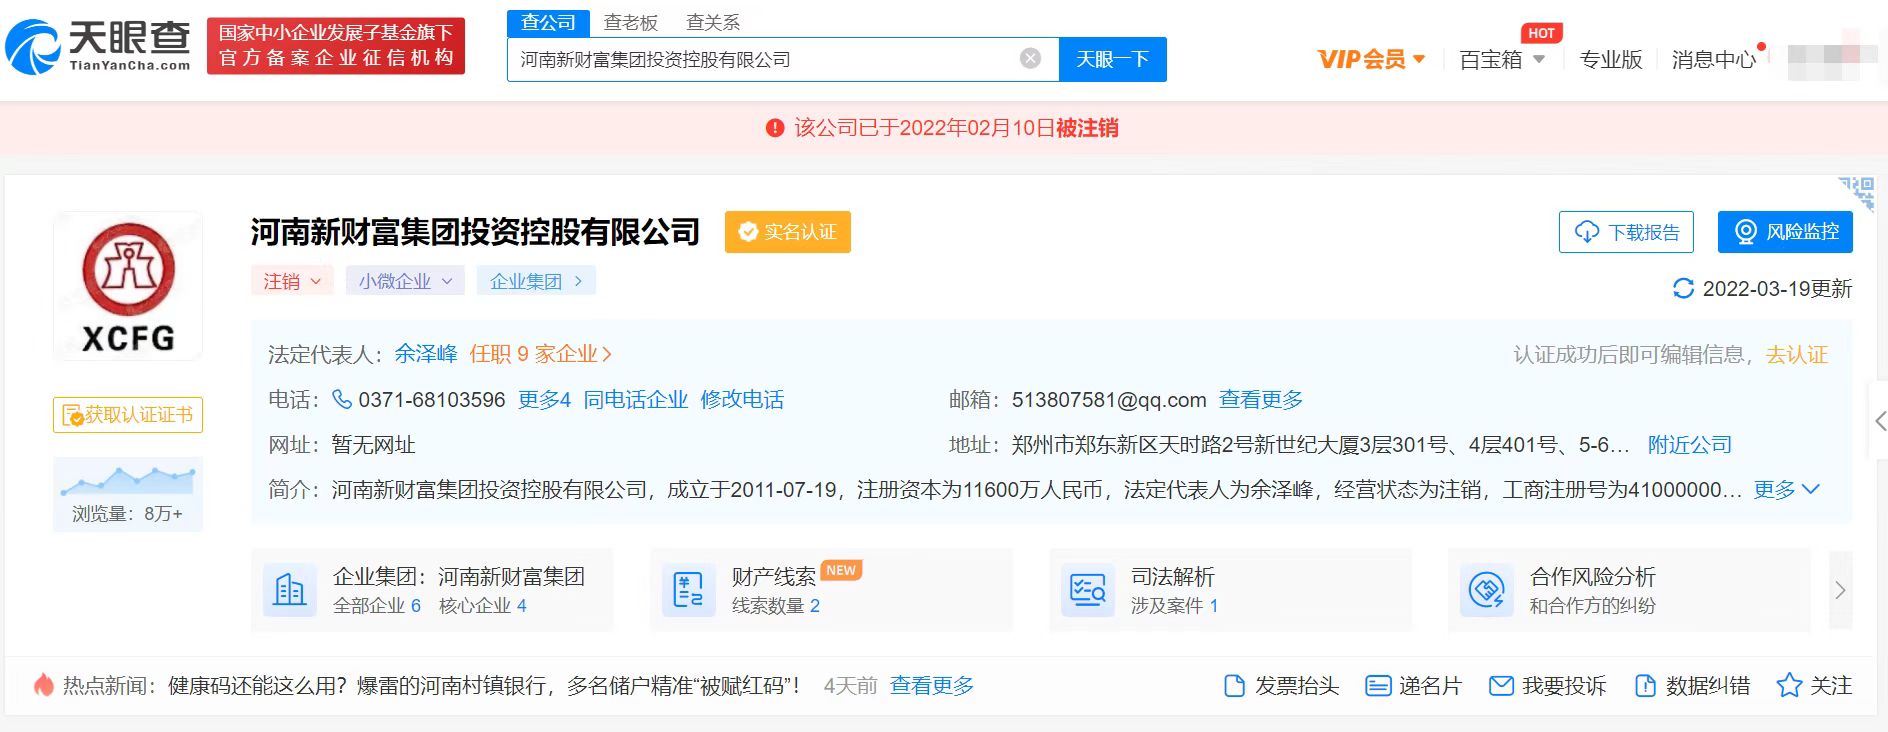Click the 司法解析 icon

tap(1087, 590)
